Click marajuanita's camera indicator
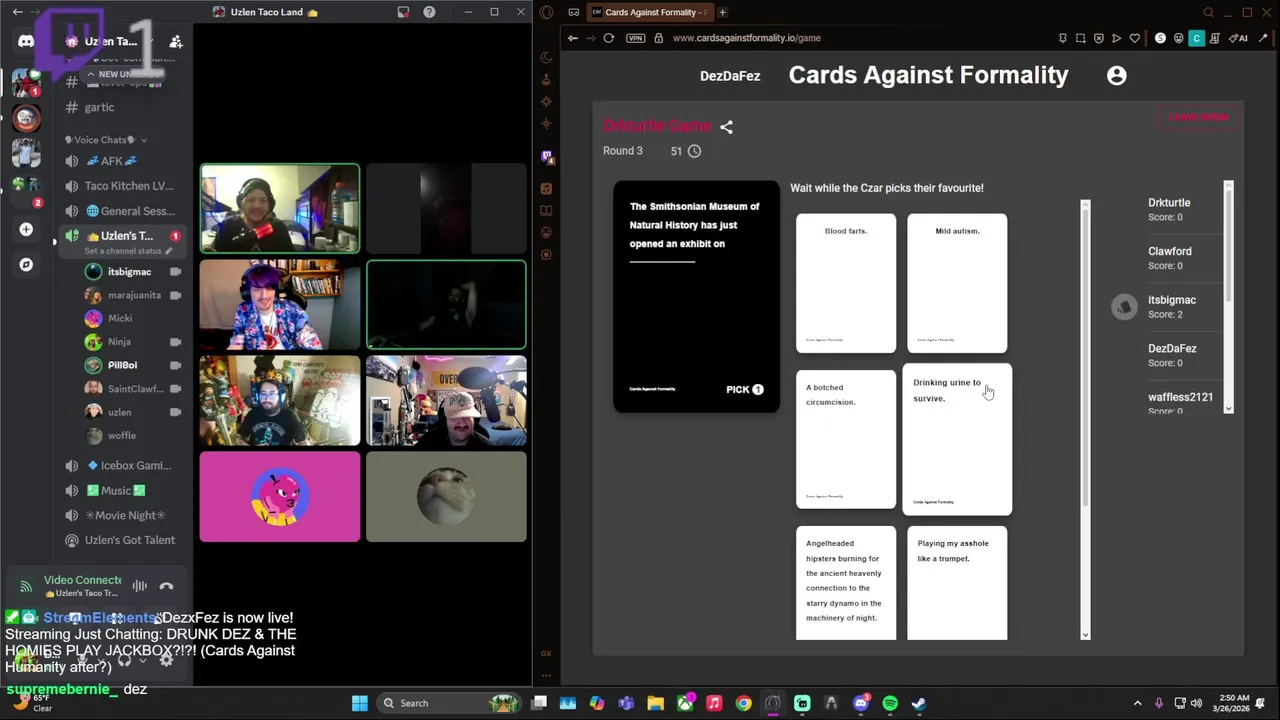Image resolution: width=1280 pixels, height=720 pixels. point(176,295)
